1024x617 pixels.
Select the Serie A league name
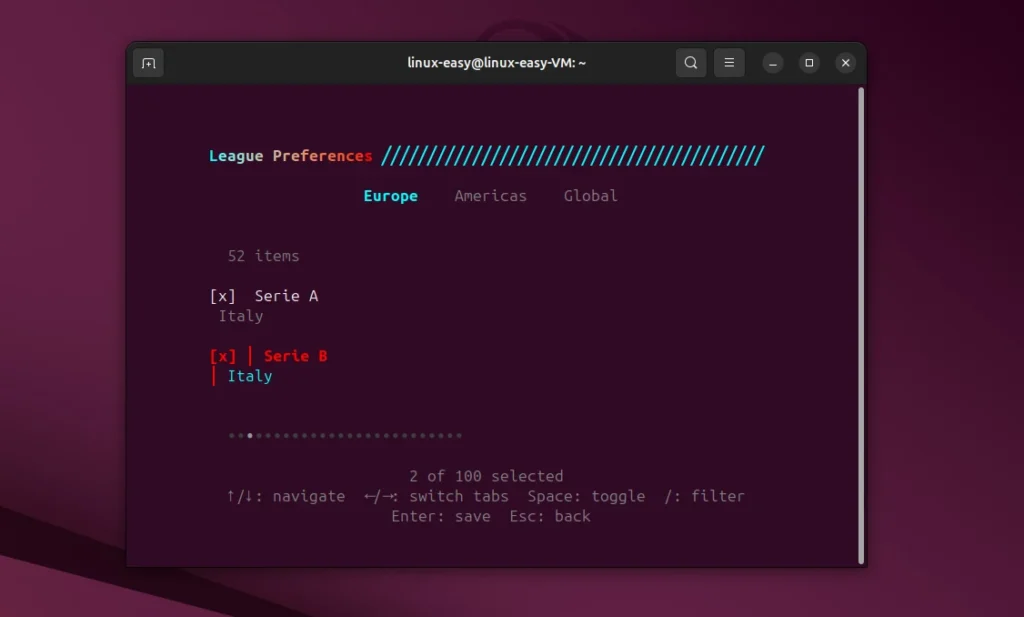pyautogui.click(x=286, y=296)
